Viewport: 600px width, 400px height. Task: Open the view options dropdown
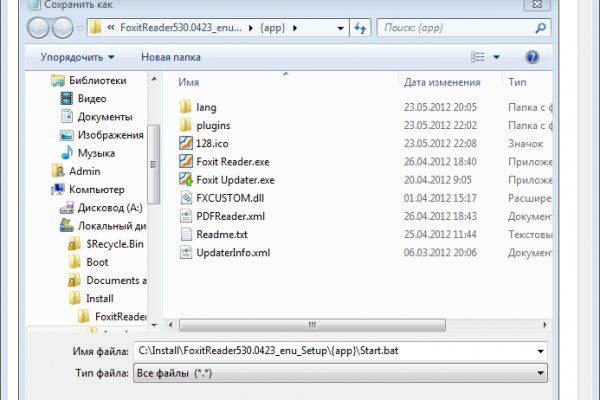click(495, 57)
